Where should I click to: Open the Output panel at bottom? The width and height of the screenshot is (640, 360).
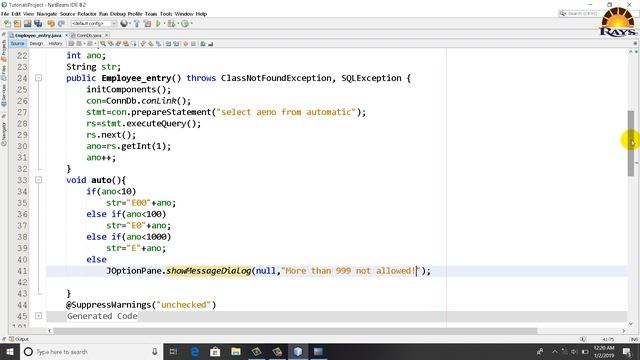(19, 339)
